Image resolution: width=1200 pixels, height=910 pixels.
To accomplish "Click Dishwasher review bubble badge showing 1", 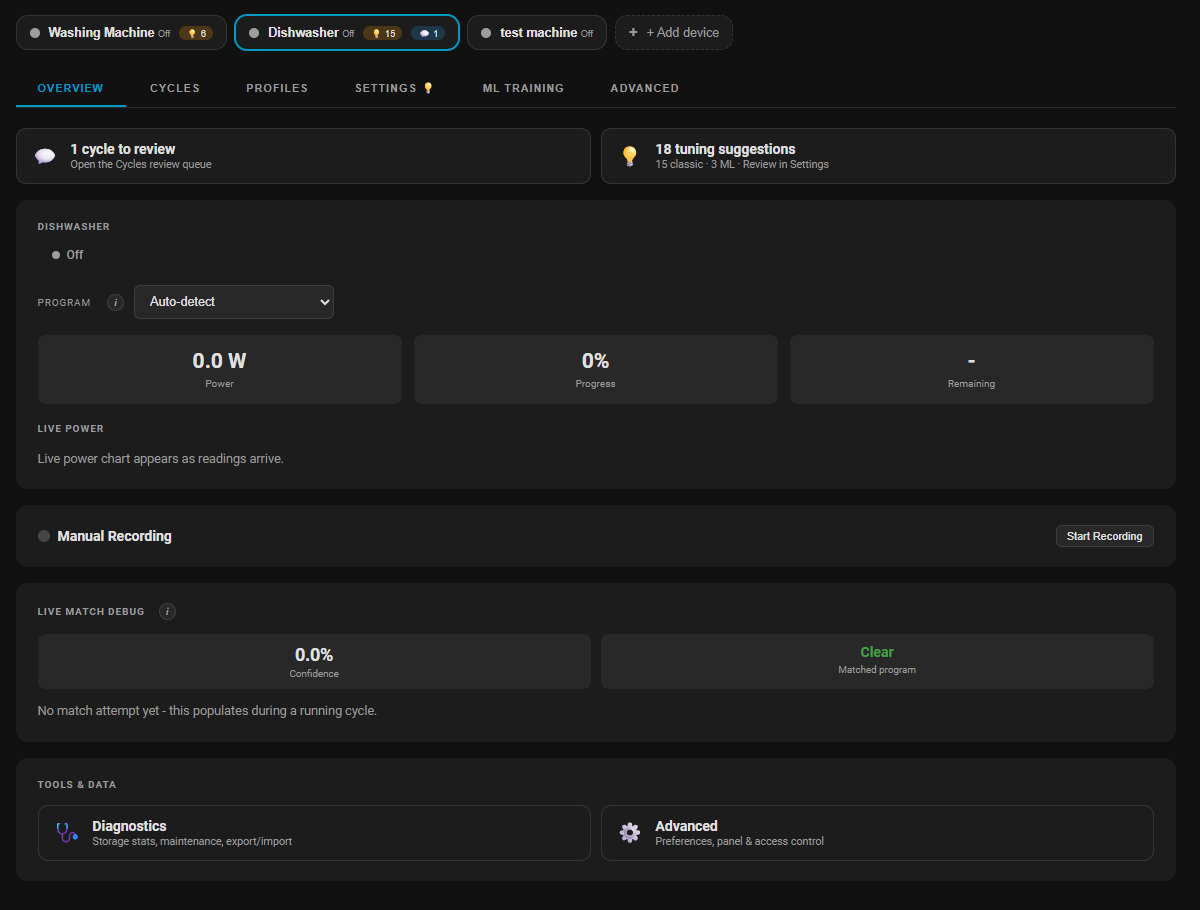I will coord(428,33).
